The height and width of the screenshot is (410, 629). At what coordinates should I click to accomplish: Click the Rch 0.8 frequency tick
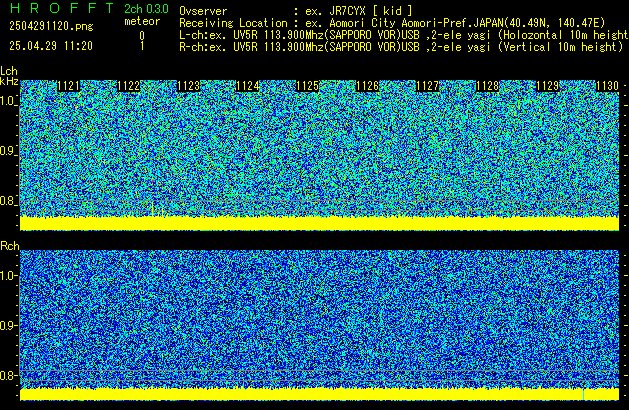8,375
